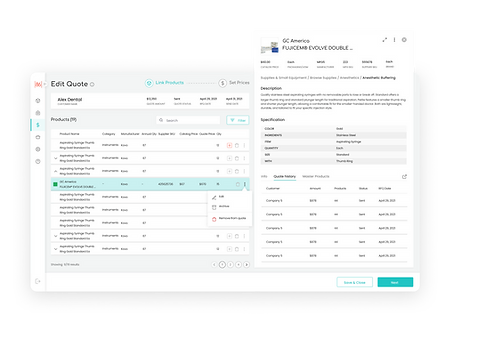Click the trash icon on the highlighted GC America row
The width and height of the screenshot is (485, 363).
(238, 184)
